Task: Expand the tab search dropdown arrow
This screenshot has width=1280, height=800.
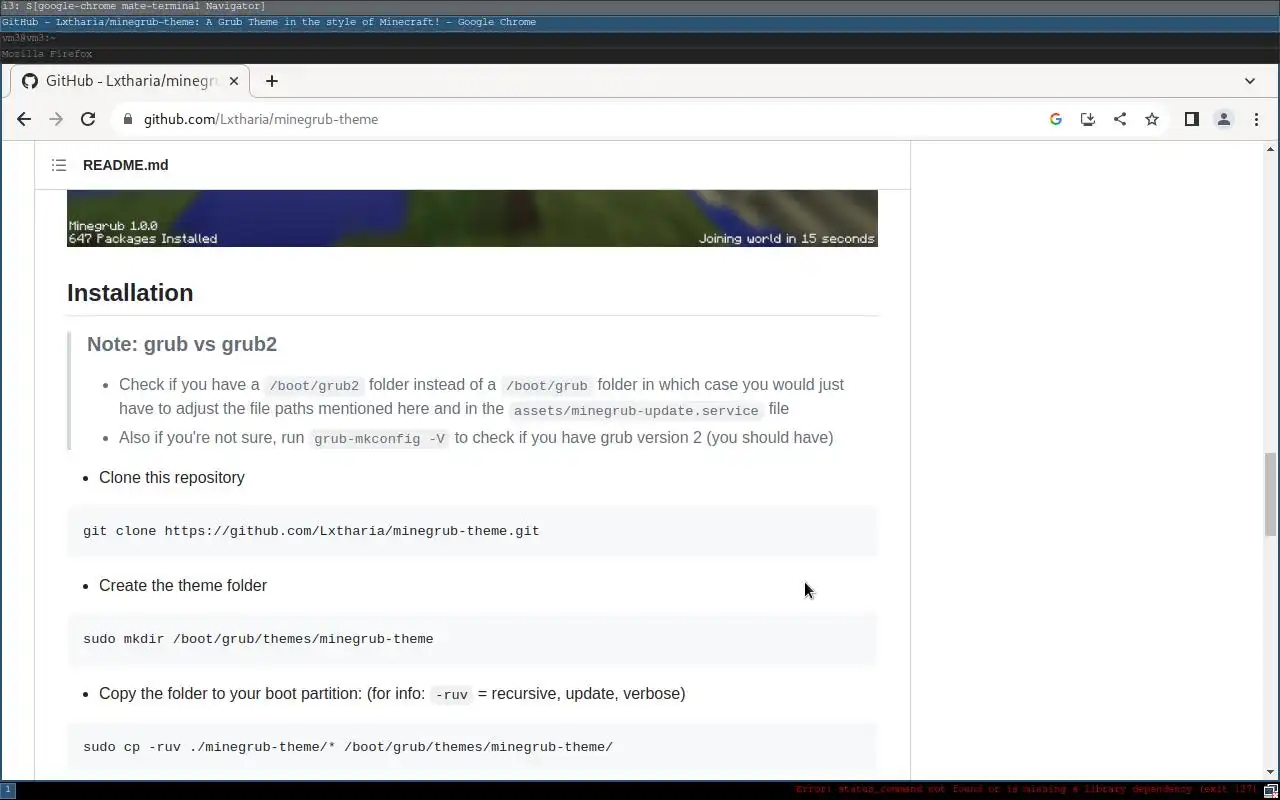Action: point(1249,81)
